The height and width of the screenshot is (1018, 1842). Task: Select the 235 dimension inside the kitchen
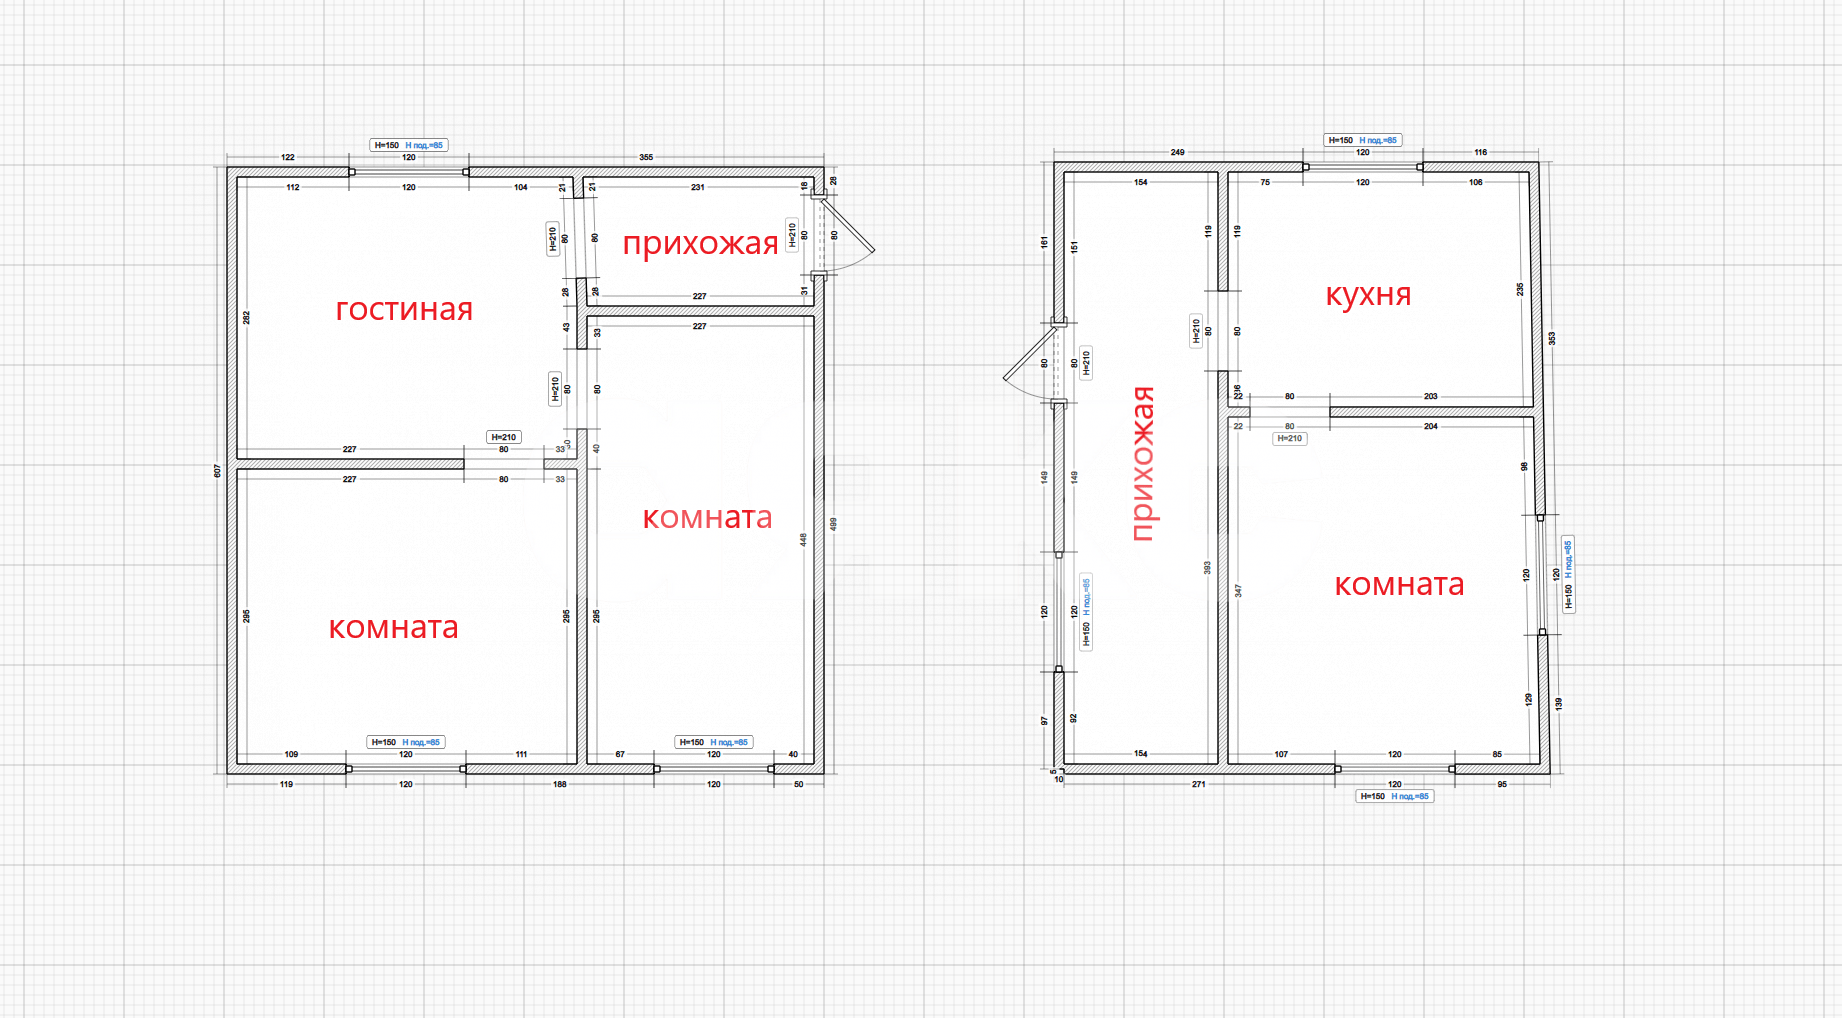[1520, 289]
